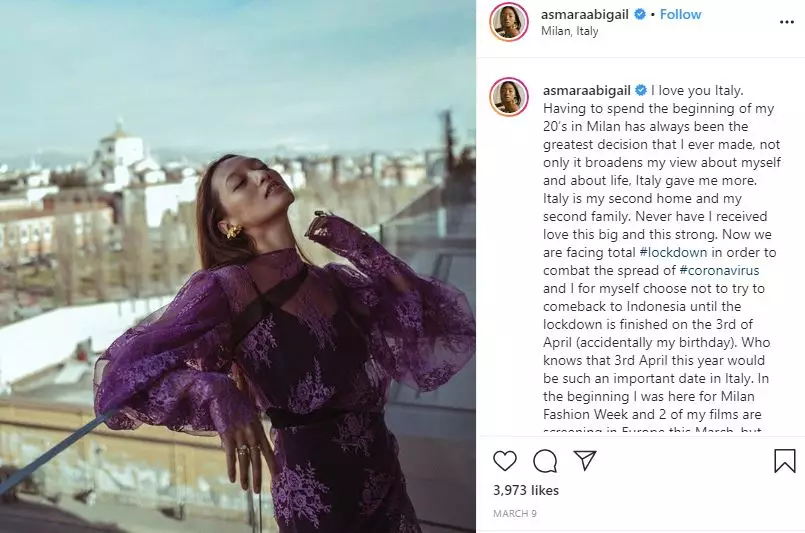Image resolution: width=805 pixels, height=533 pixels.
Task: Open comments via the speech bubble icon
Action: click(x=545, y=461)
